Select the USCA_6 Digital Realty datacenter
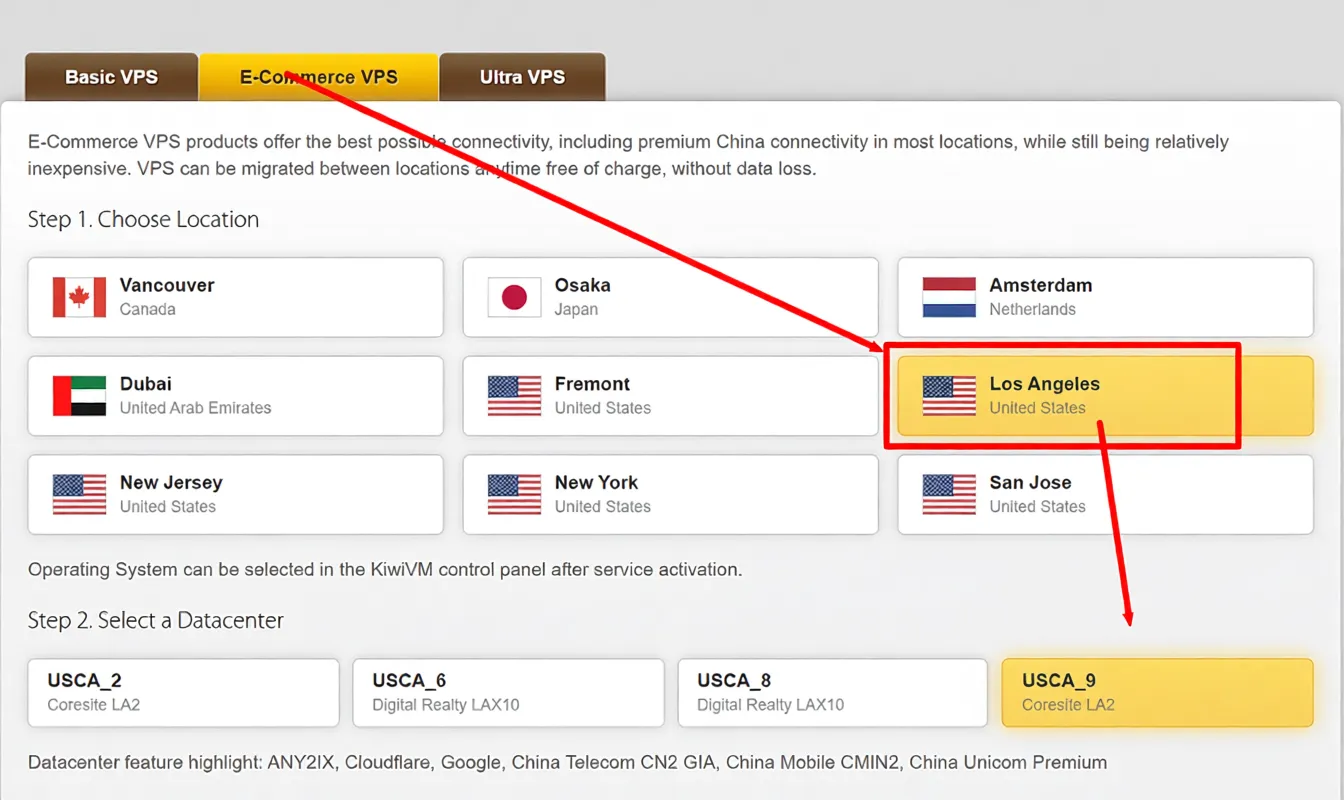This screenshot has width=1344, height=800. pos(508,692)
